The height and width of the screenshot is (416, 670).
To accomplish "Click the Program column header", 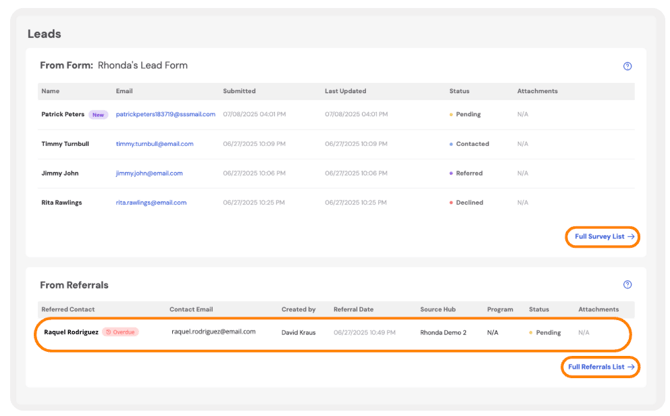I will pos(500,310).
